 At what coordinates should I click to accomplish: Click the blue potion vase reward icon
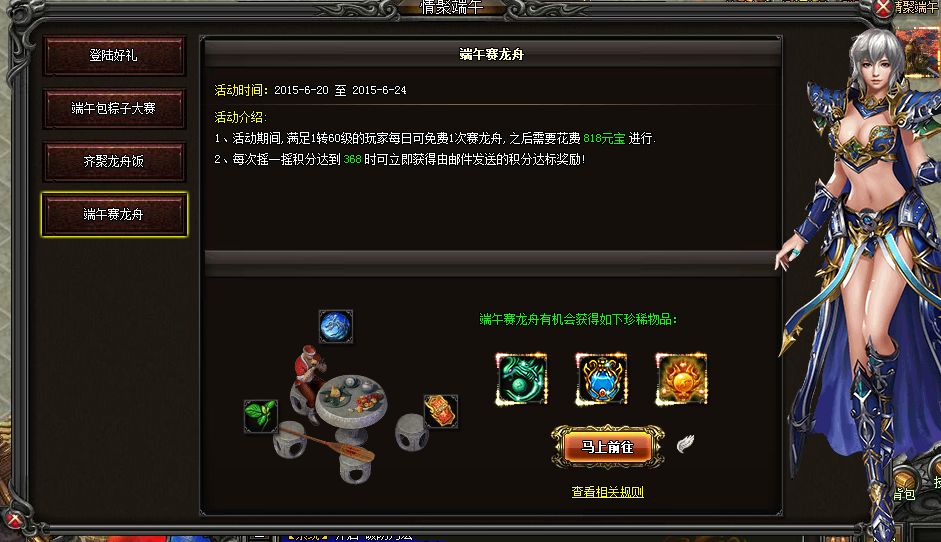point(601,379)
